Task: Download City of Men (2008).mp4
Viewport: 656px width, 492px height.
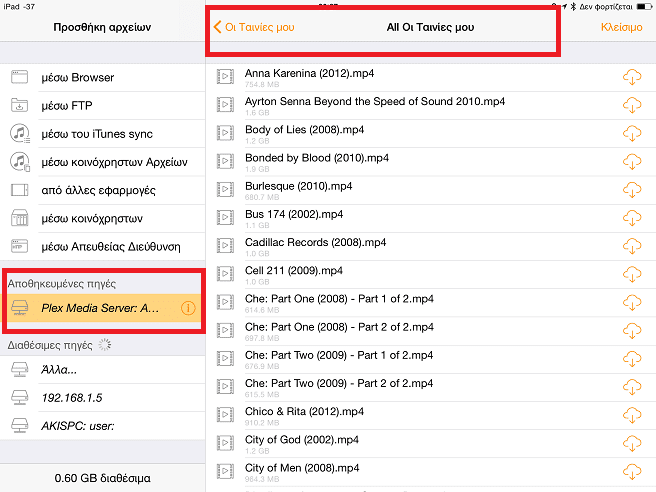Action: pyautogui.click(x=632, y=472)
